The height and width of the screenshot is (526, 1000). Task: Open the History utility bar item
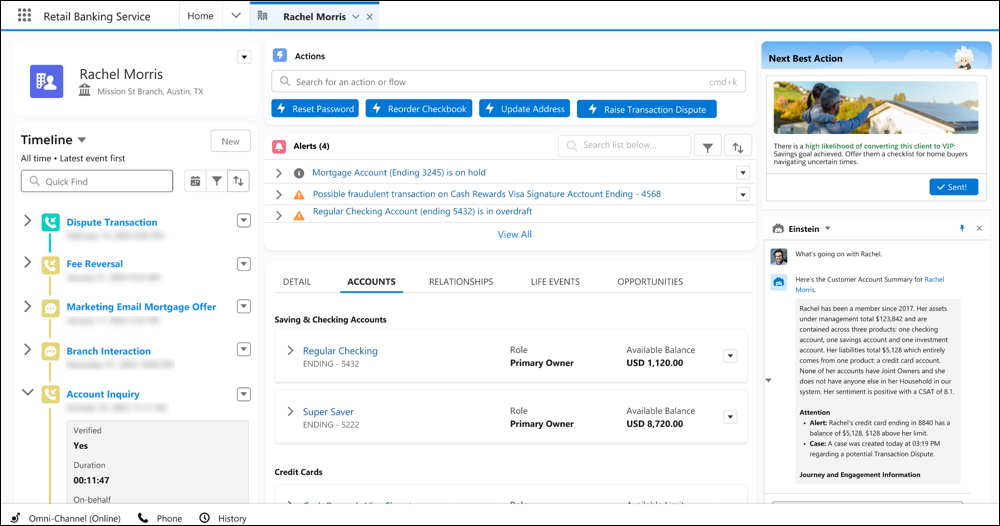coord(223,518)
